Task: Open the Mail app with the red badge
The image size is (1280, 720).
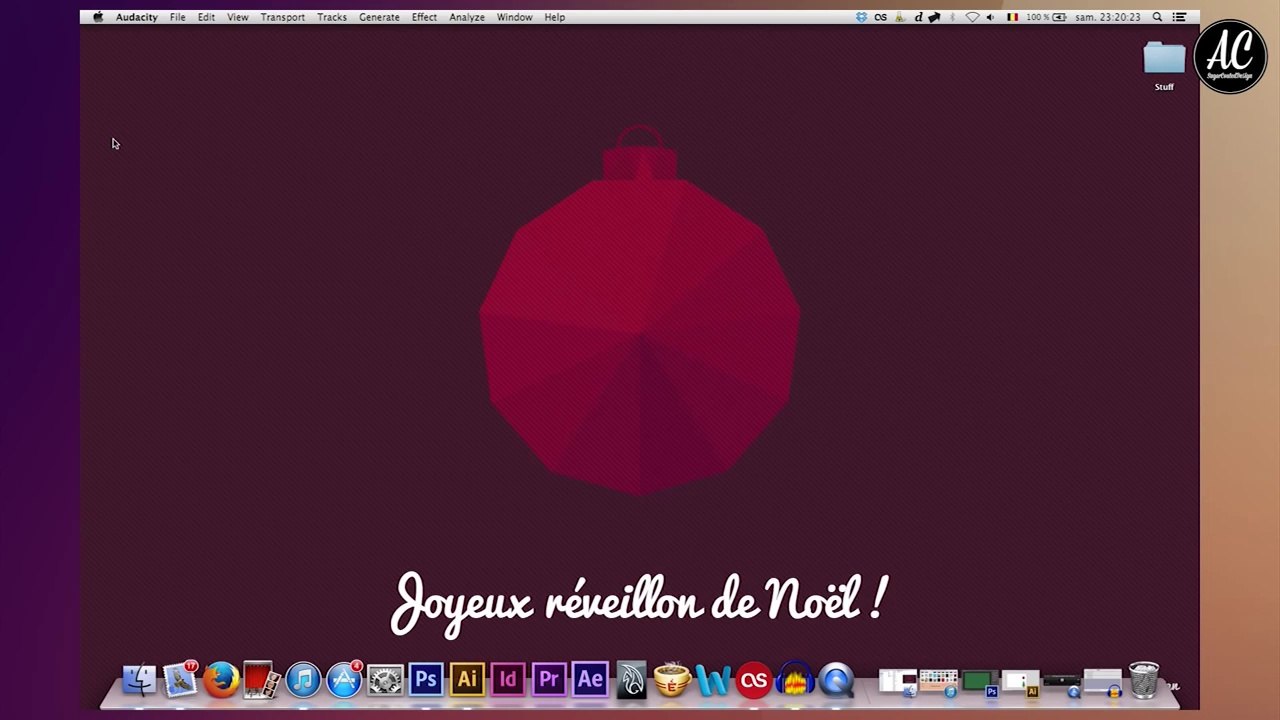Action: (181, 680)
